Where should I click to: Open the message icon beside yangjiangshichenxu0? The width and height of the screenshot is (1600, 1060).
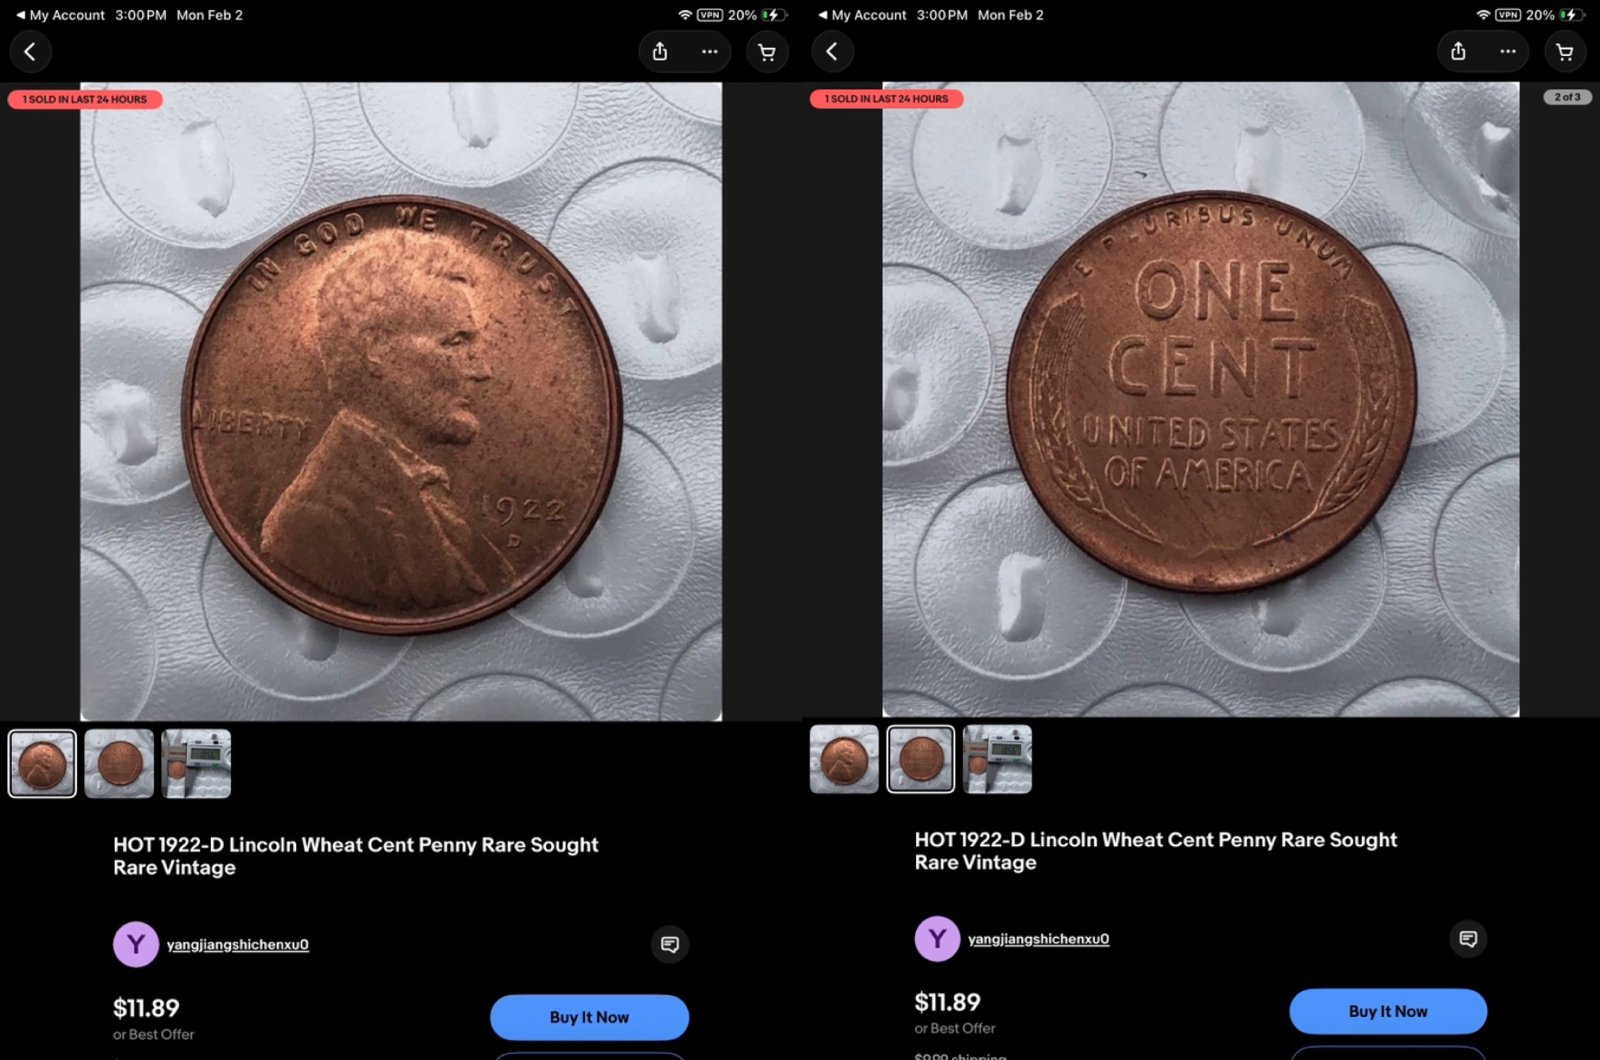coord(1469,939)
